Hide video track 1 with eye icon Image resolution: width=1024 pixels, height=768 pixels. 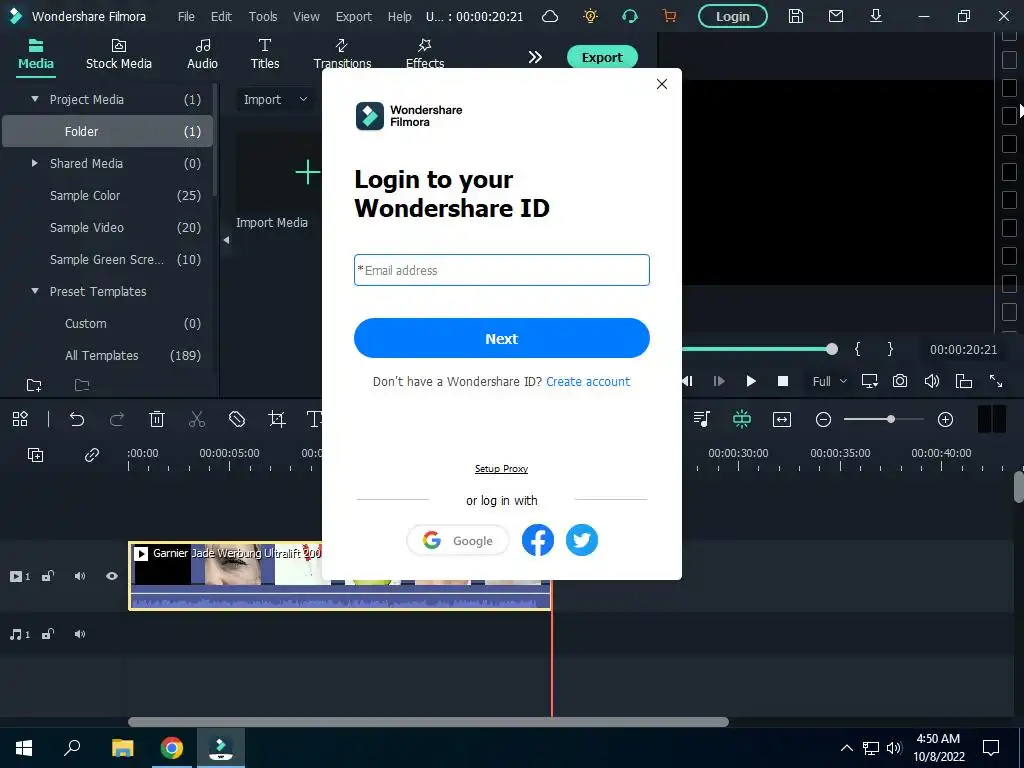tap(112, 576)
